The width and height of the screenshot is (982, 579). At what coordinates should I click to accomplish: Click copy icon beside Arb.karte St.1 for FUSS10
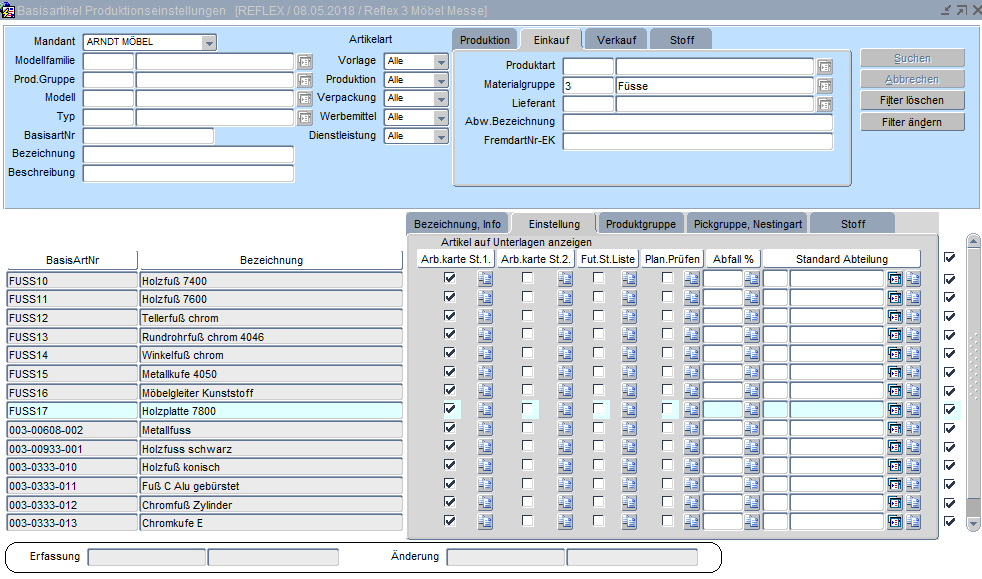point(485,280)
